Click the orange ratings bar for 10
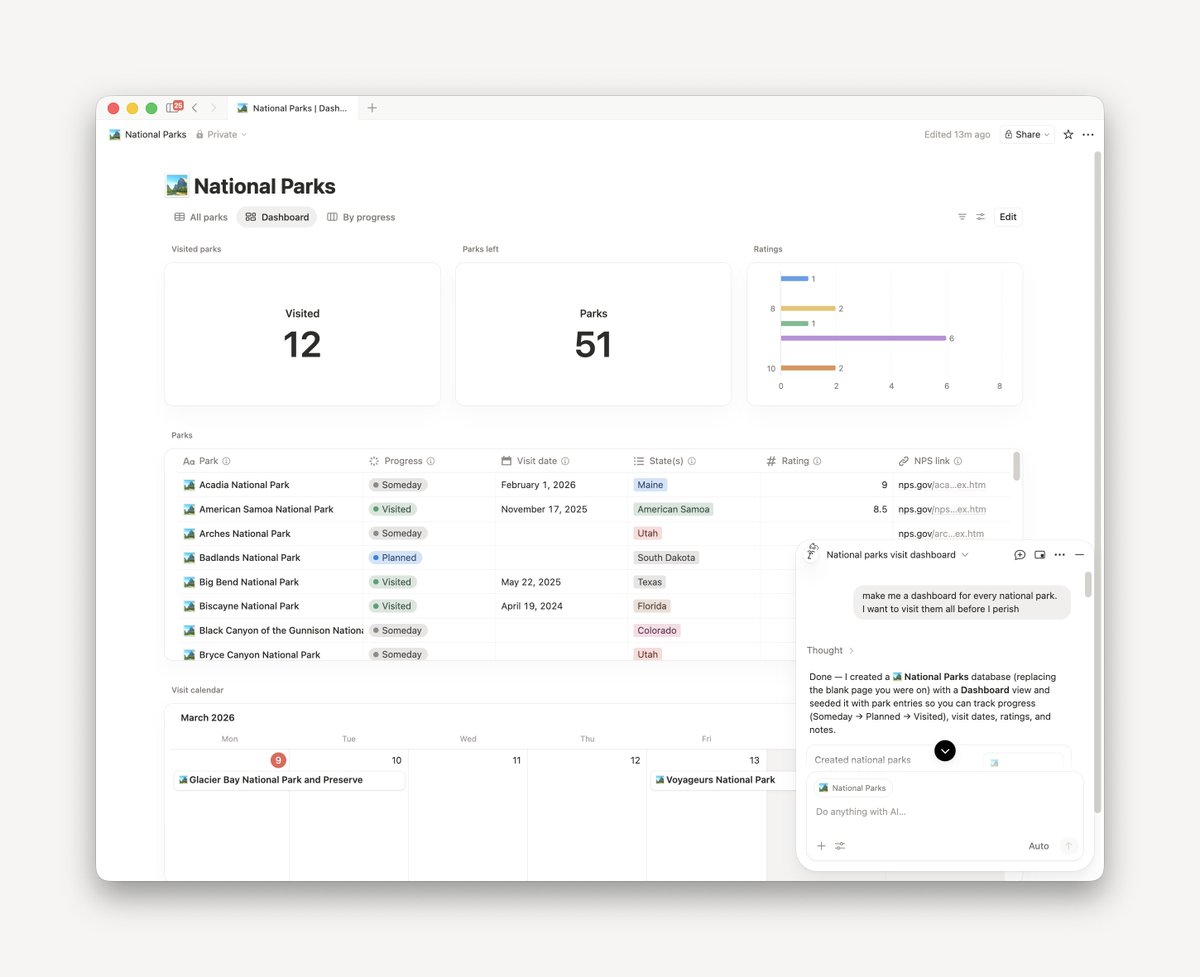This screenshot has height=977, width=1200. coord(808,368)
